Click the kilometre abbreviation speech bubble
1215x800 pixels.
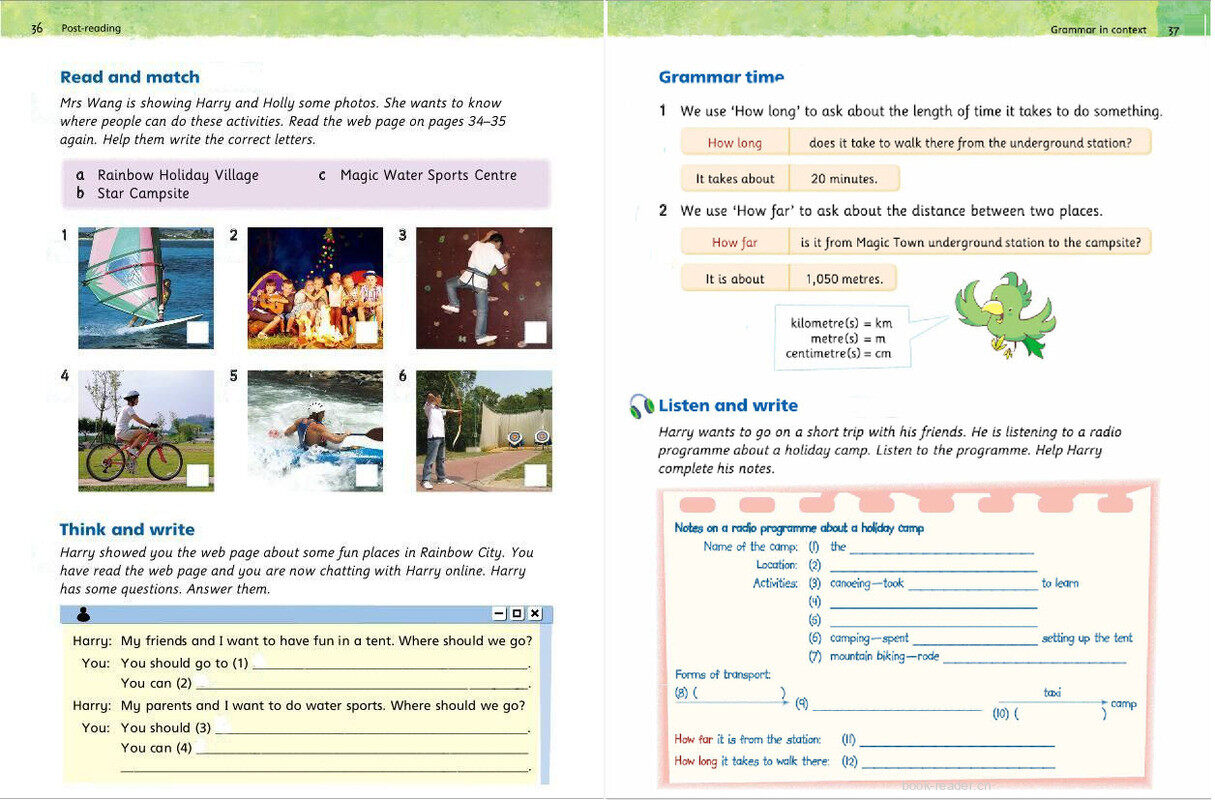coord(840,338)
